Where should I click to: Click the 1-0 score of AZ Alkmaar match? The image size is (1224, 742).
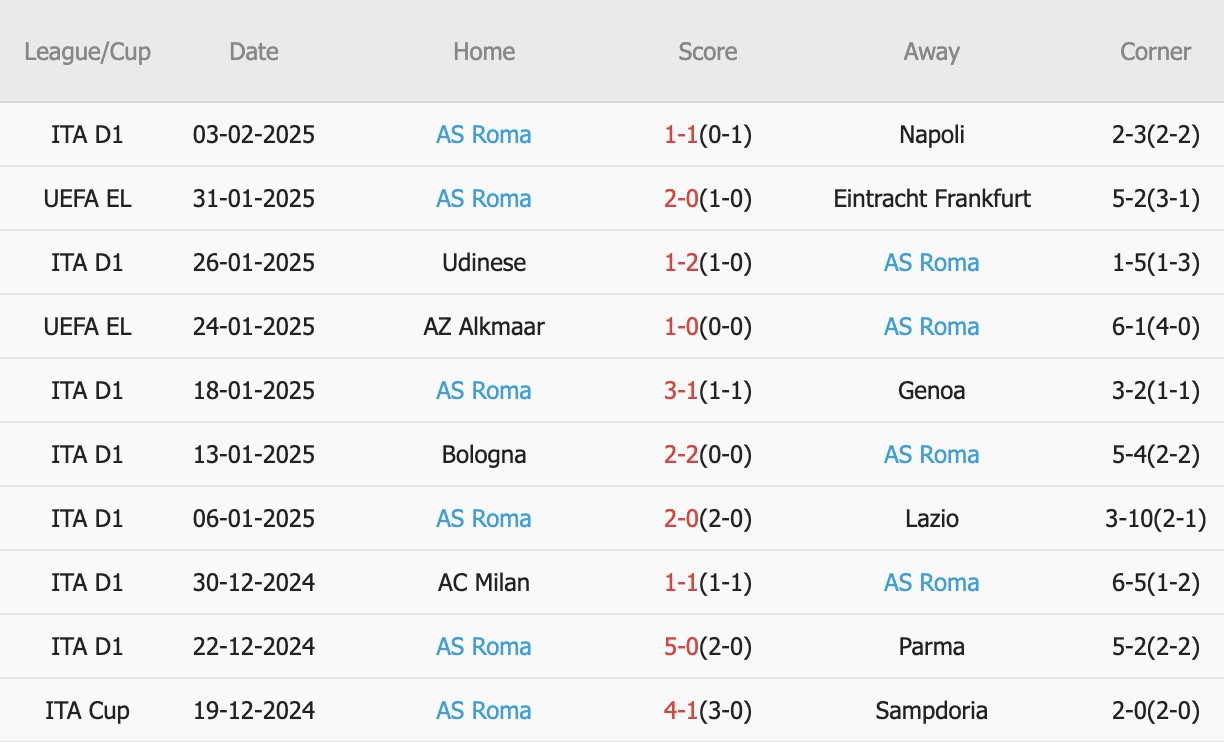679,327
